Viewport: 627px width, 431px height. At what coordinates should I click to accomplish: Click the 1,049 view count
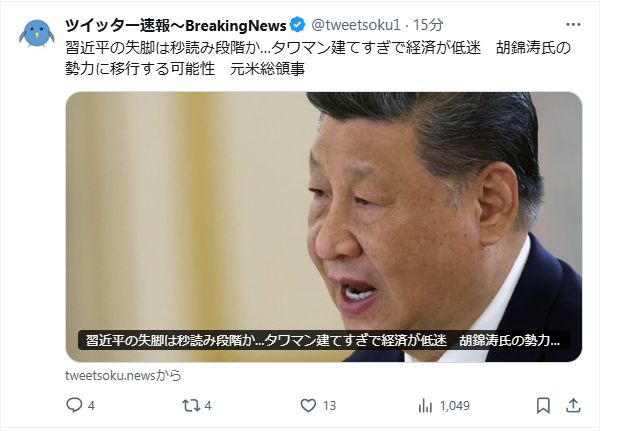[x=455, y=406]
